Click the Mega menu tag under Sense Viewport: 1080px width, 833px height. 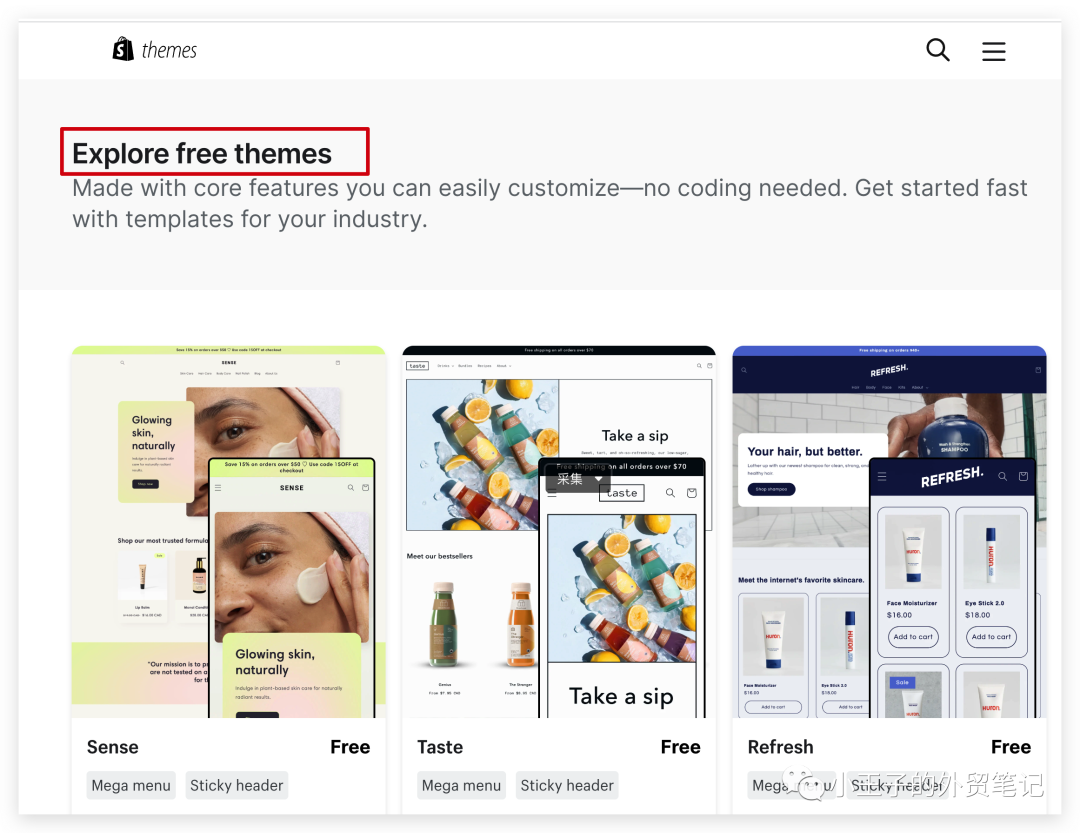[x=131, y=785]
